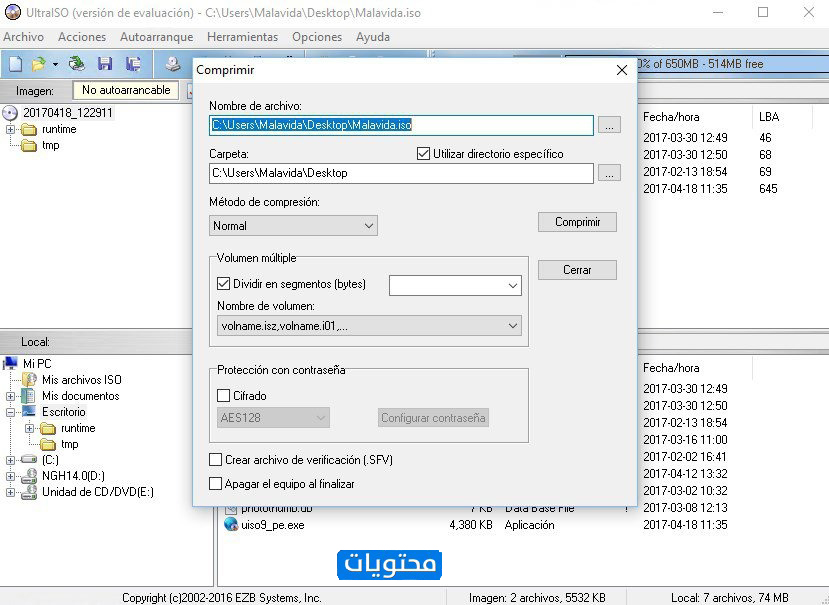Click the Comprimir button
This screenshot has height=605, width=829.
[577, 222]
